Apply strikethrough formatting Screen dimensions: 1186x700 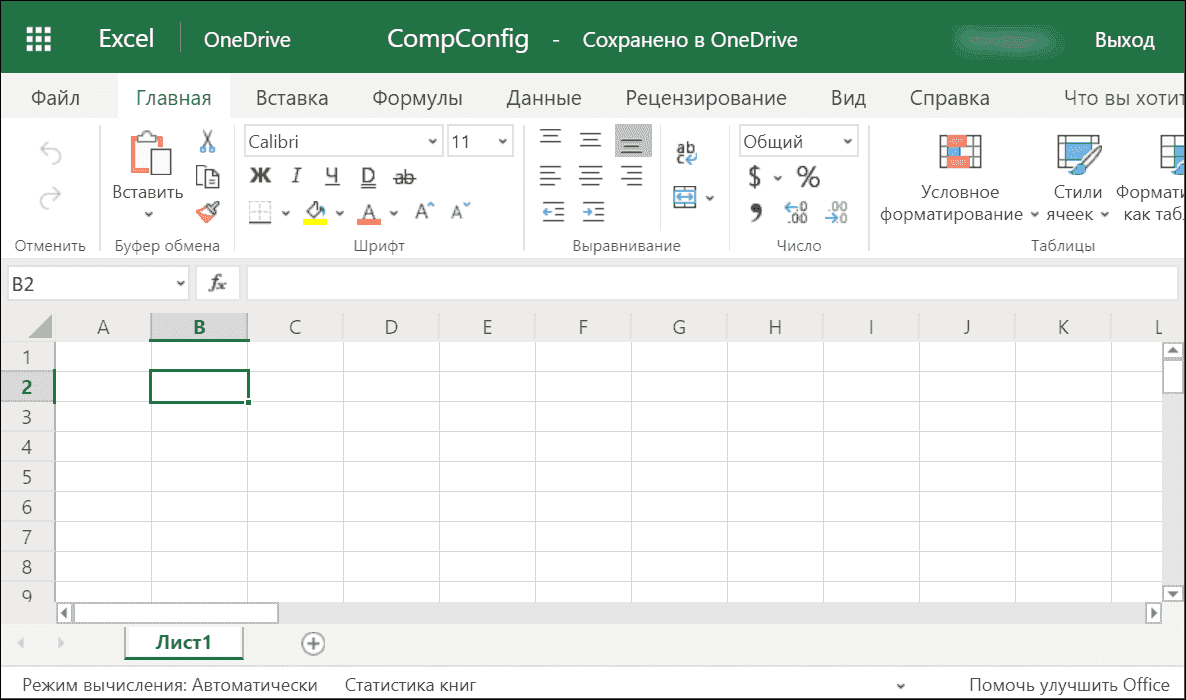pos(404,176)
